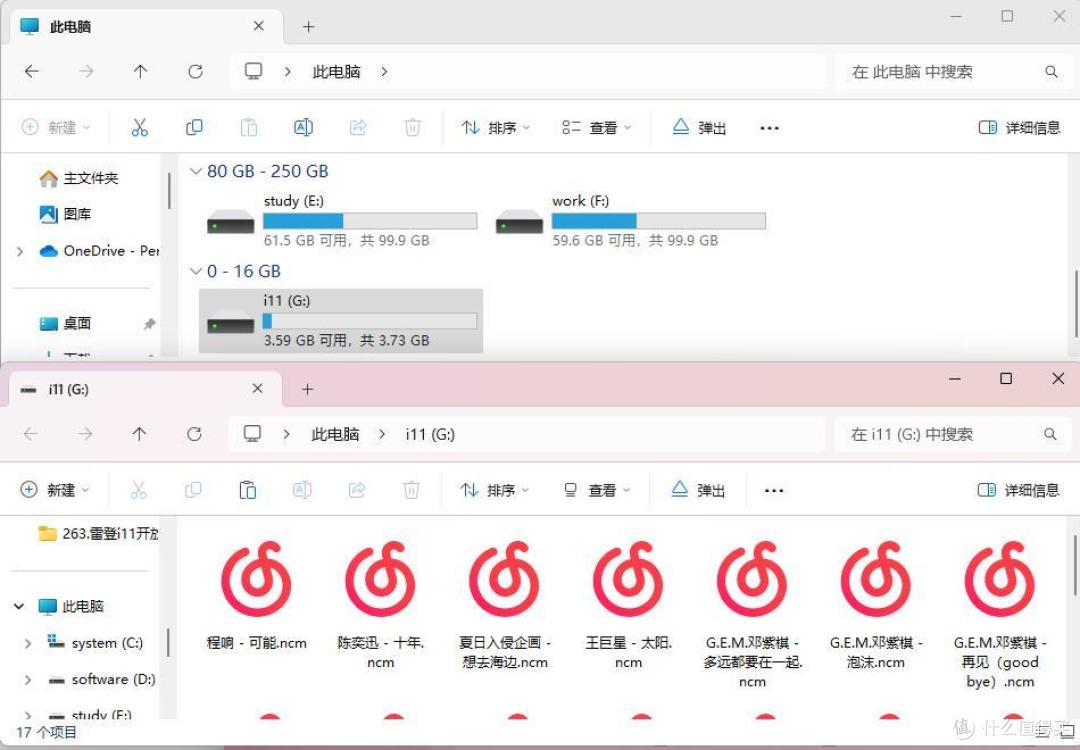
Task: Click i11 (G:) window vertical scrollbar
Action: tap(1075, 565)
